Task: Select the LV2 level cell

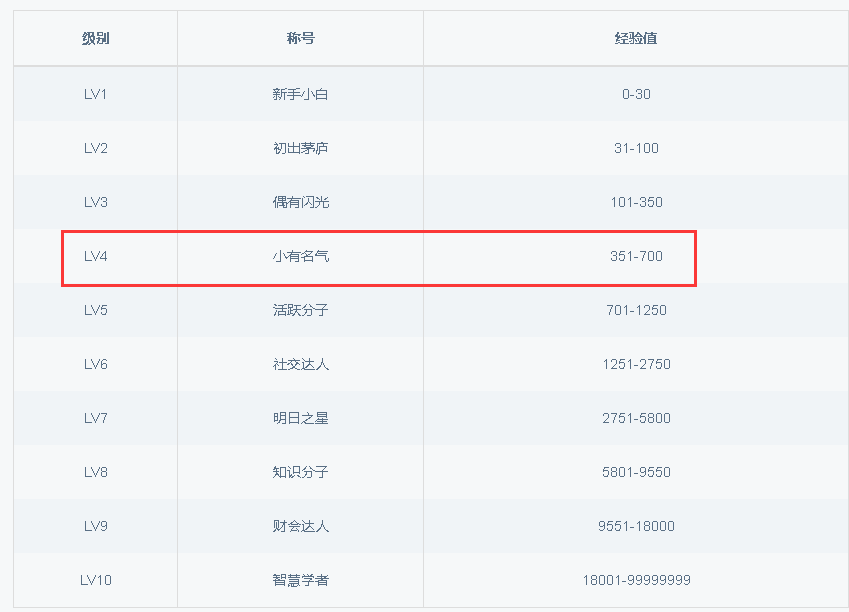Action: point(96,148)
